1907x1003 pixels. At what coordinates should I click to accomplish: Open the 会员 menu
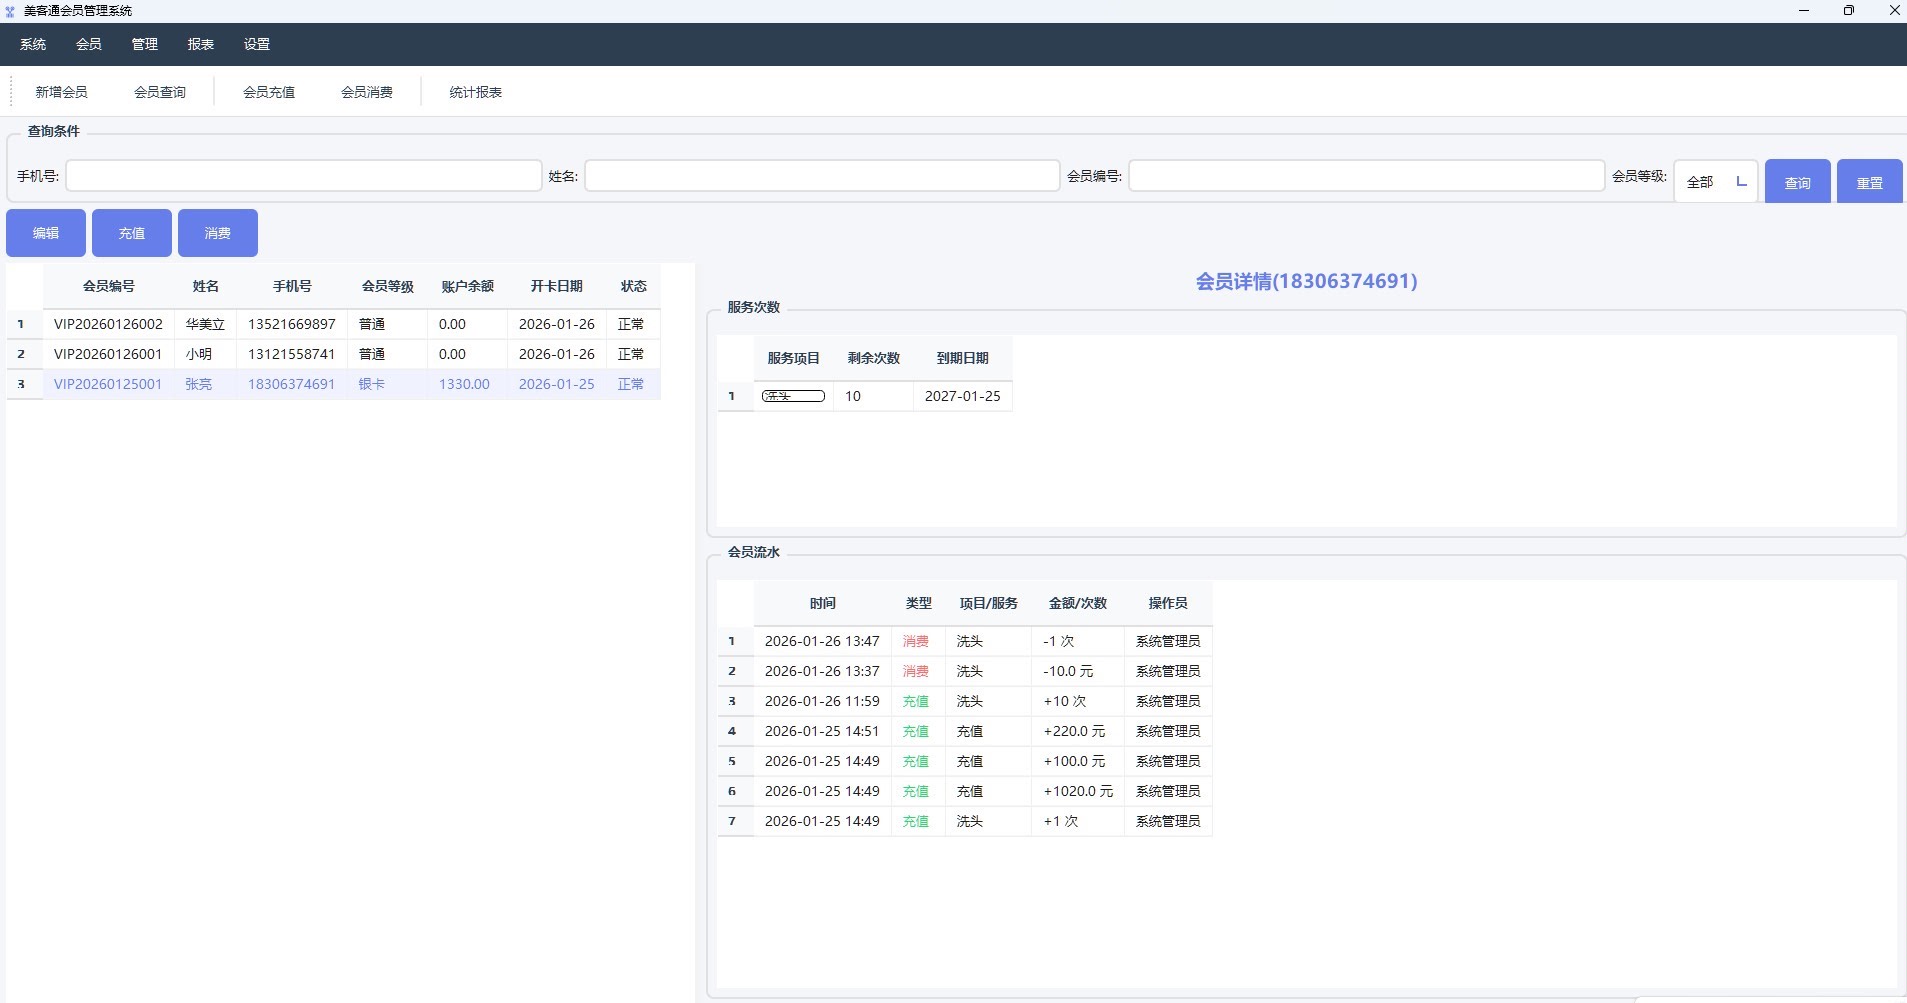[89, 44]
